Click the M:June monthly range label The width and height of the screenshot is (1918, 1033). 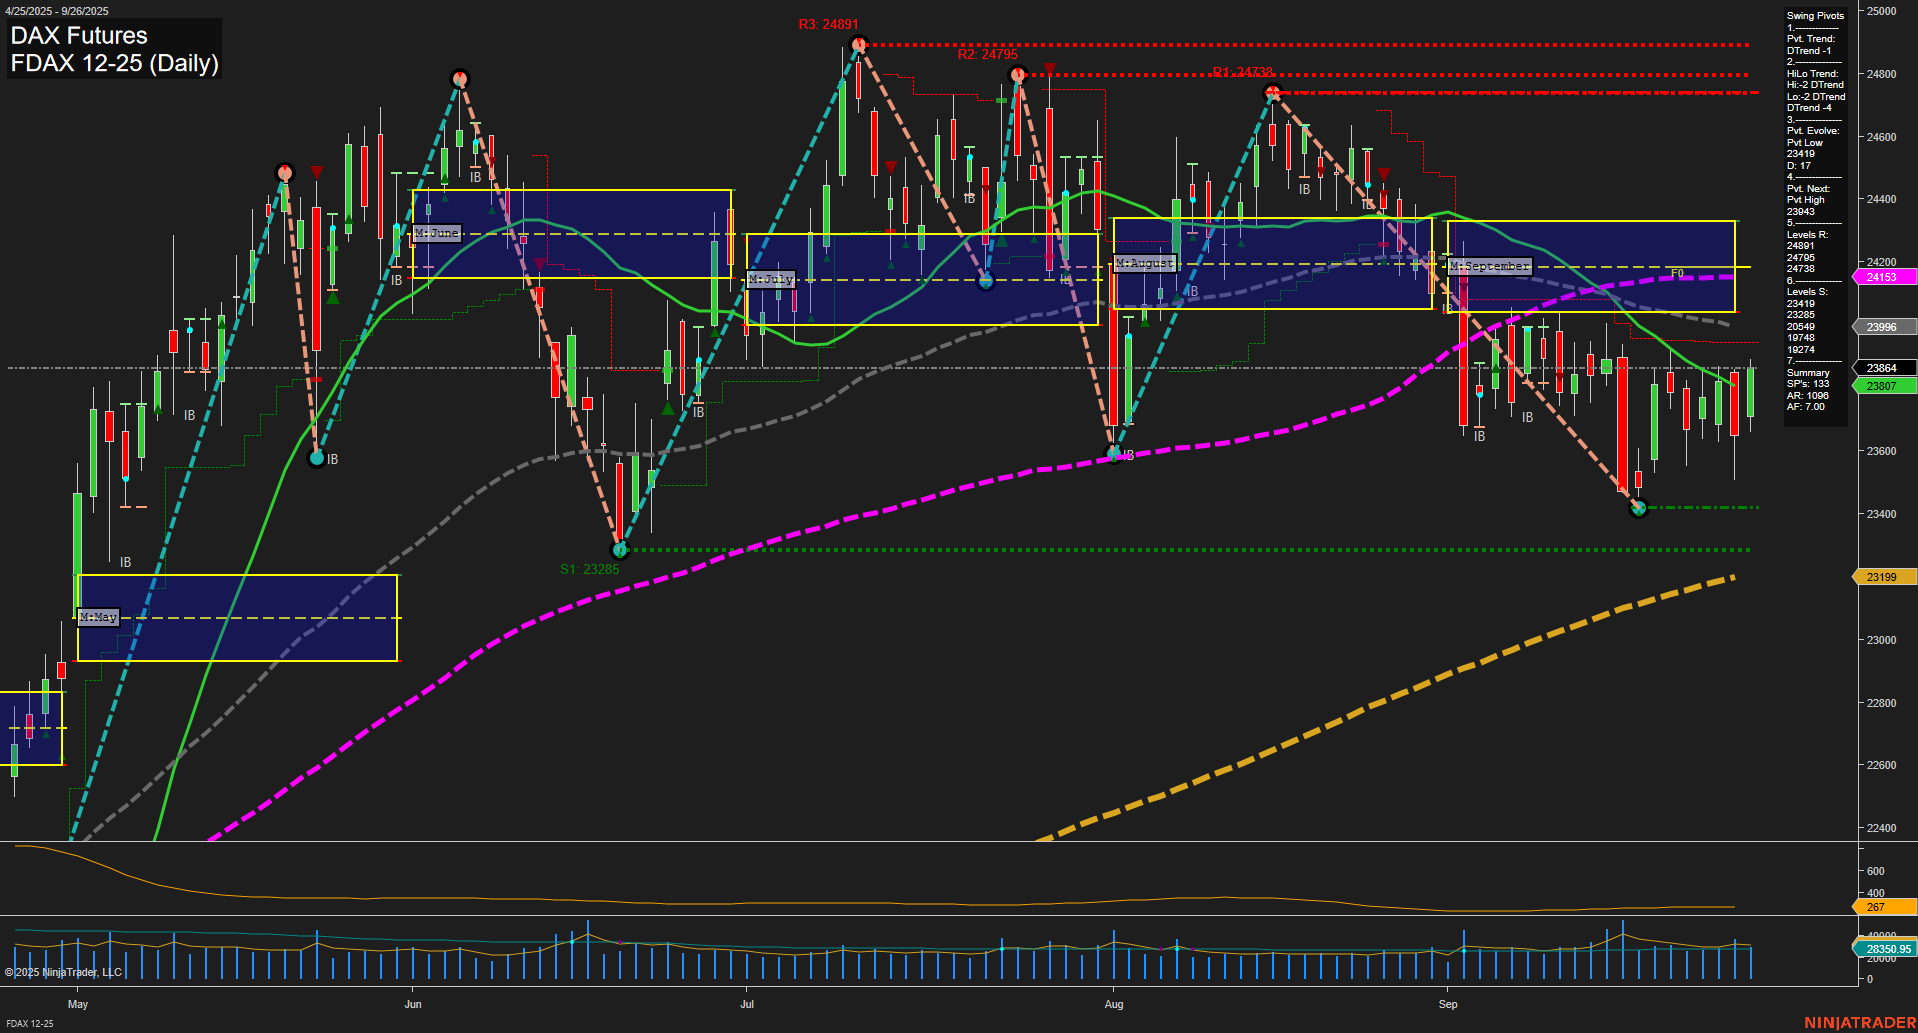click(x=438, y=233)
